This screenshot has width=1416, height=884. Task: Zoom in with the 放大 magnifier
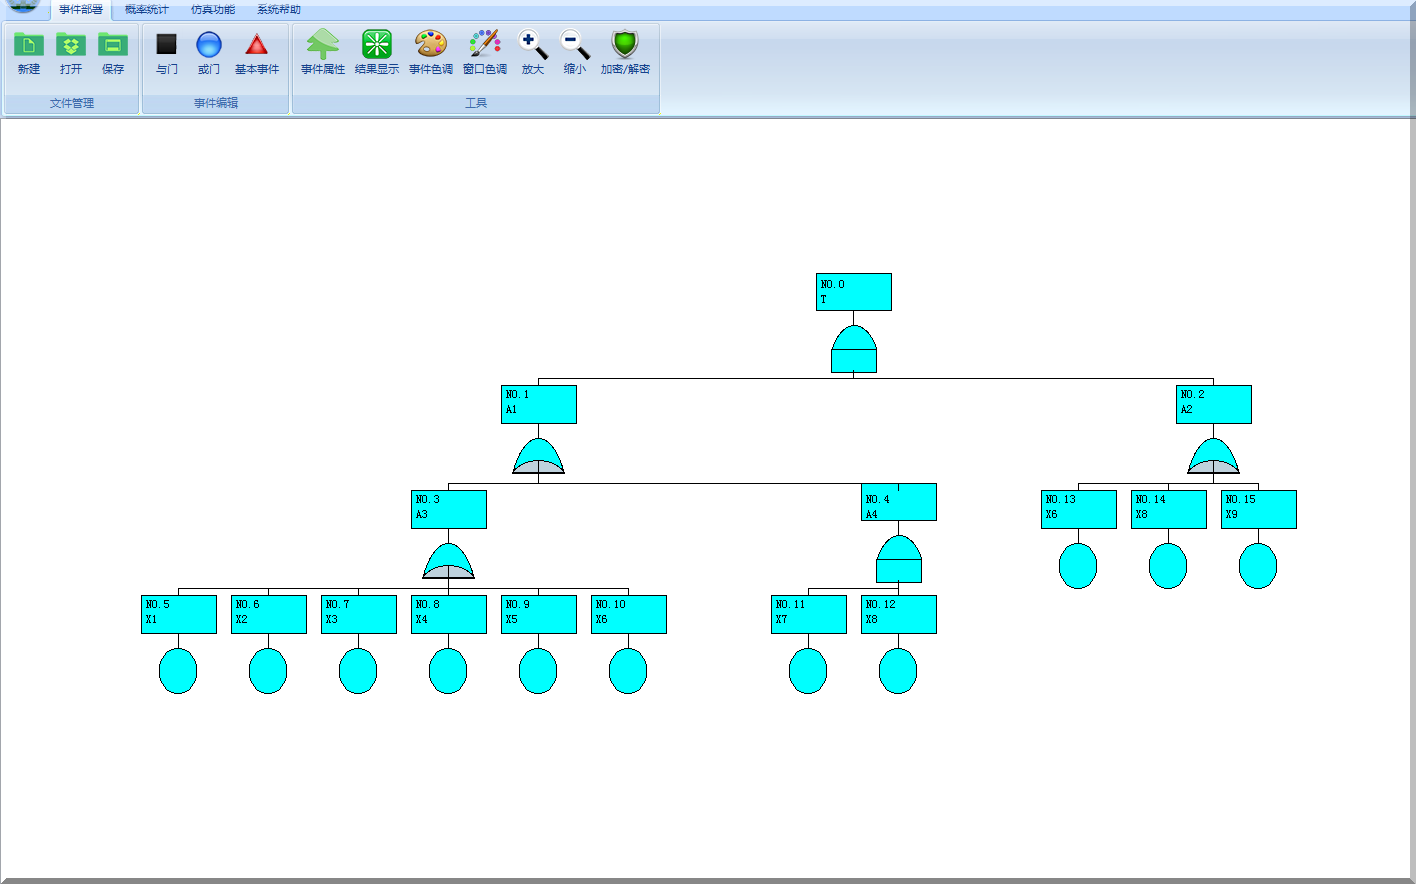tap(533, 46)
